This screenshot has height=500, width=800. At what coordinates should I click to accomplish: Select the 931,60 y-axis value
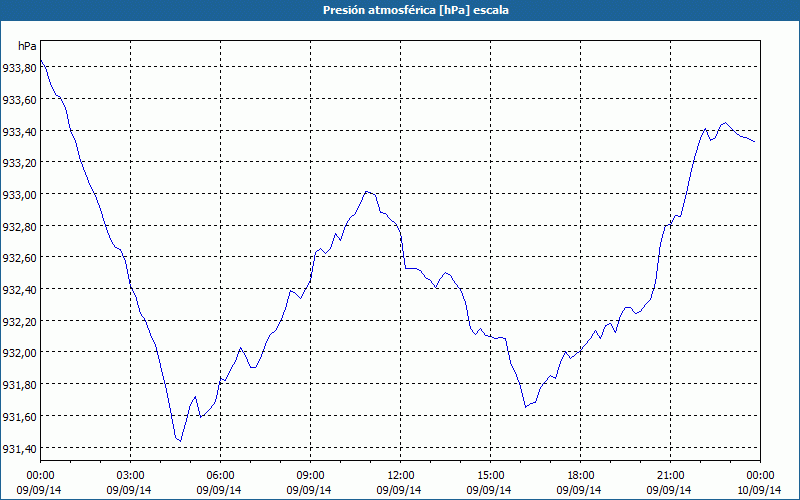pos(19,417)
